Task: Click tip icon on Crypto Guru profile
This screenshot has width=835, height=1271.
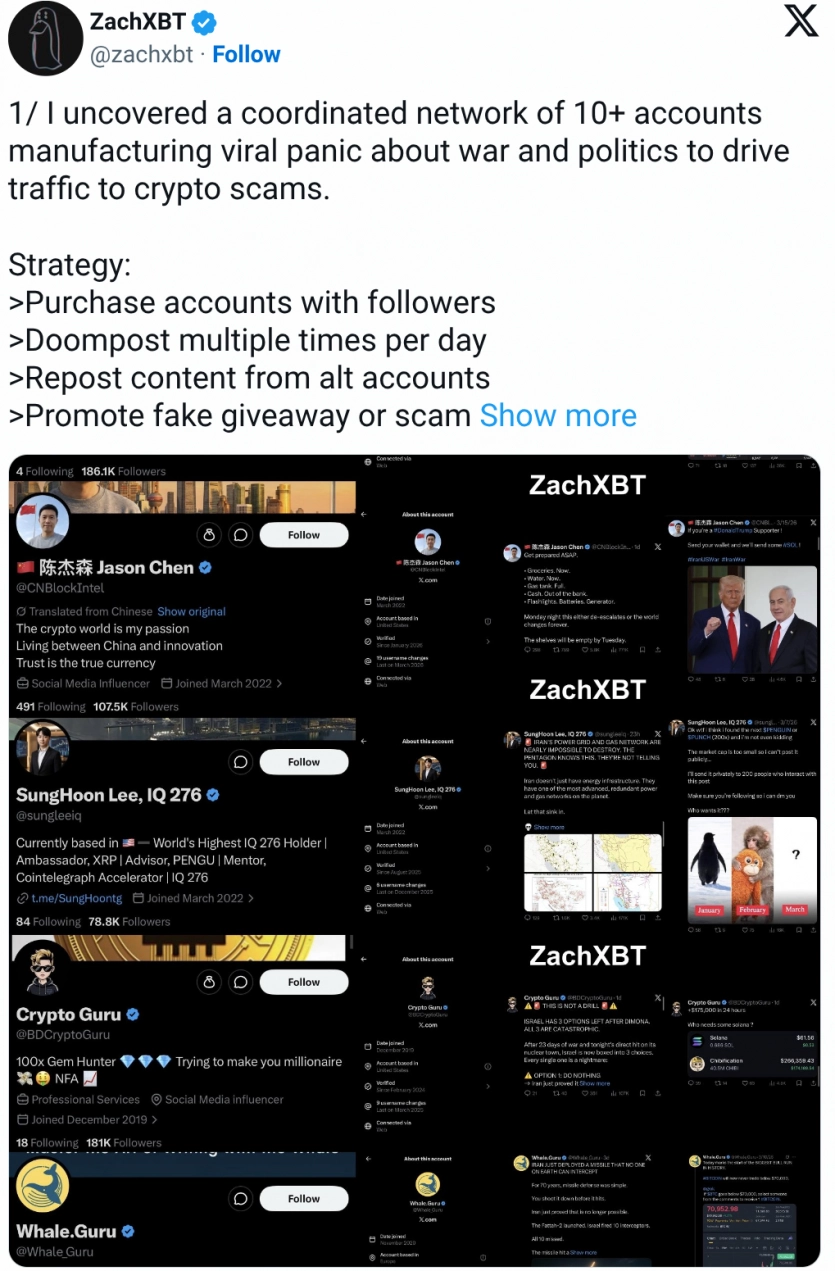Action: 209,982
